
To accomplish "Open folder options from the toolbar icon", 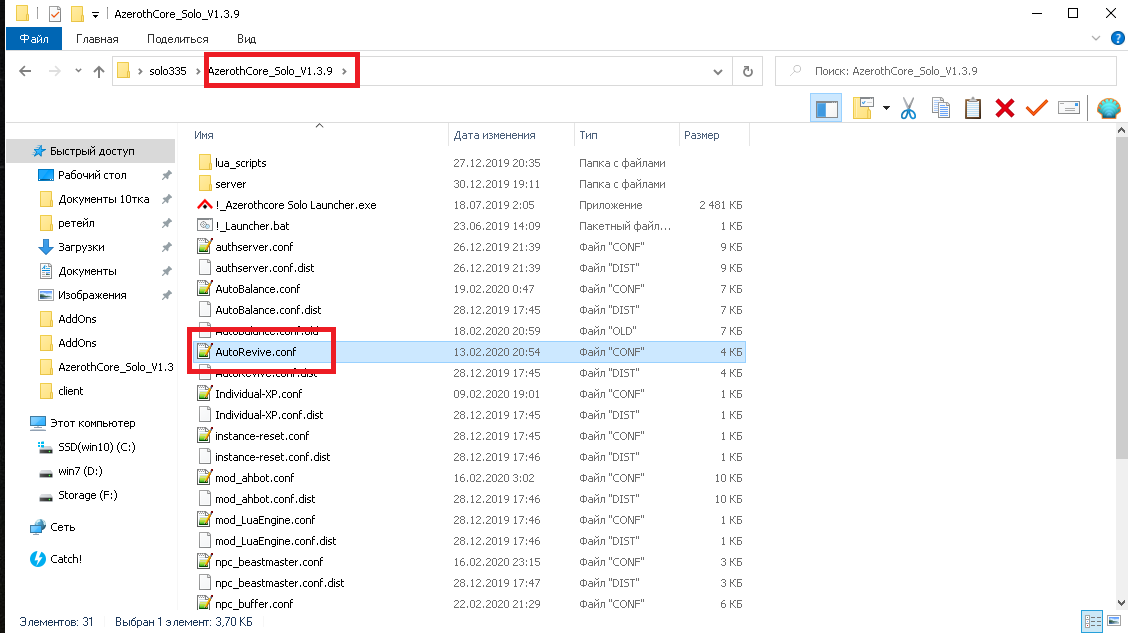I will (x=863, y=109).
